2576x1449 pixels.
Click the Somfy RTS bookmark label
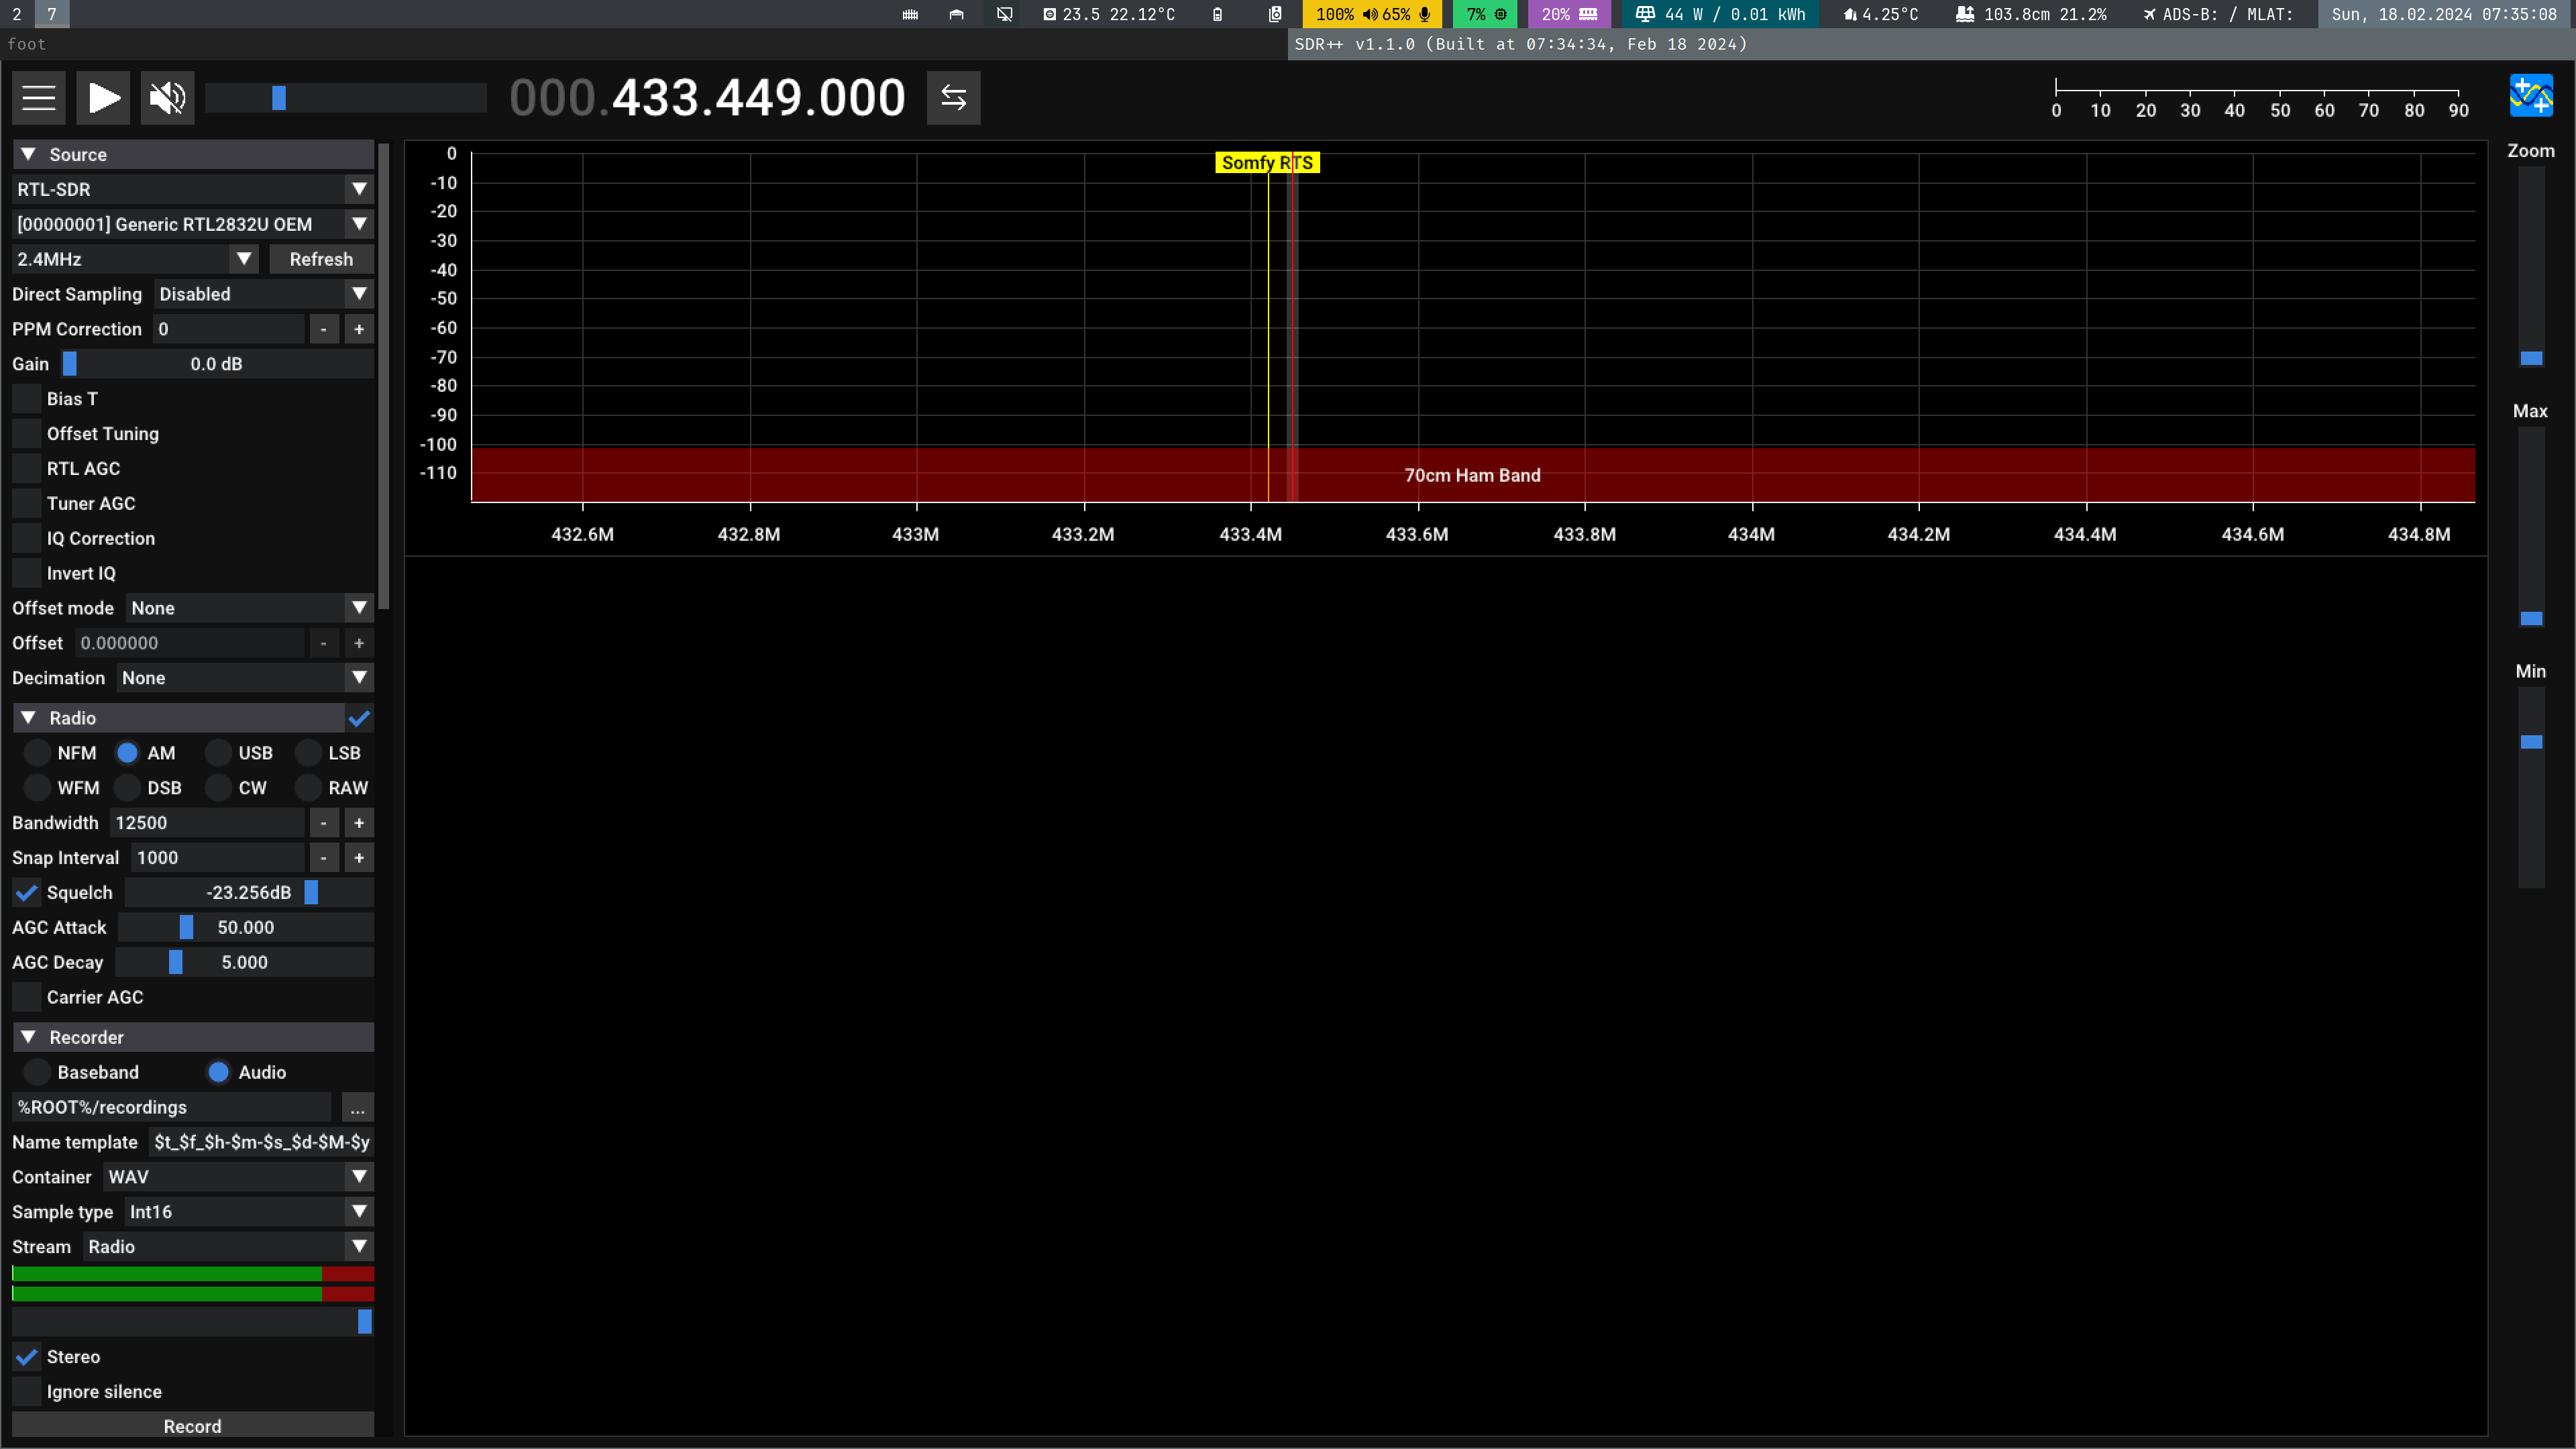[1267, 163]
